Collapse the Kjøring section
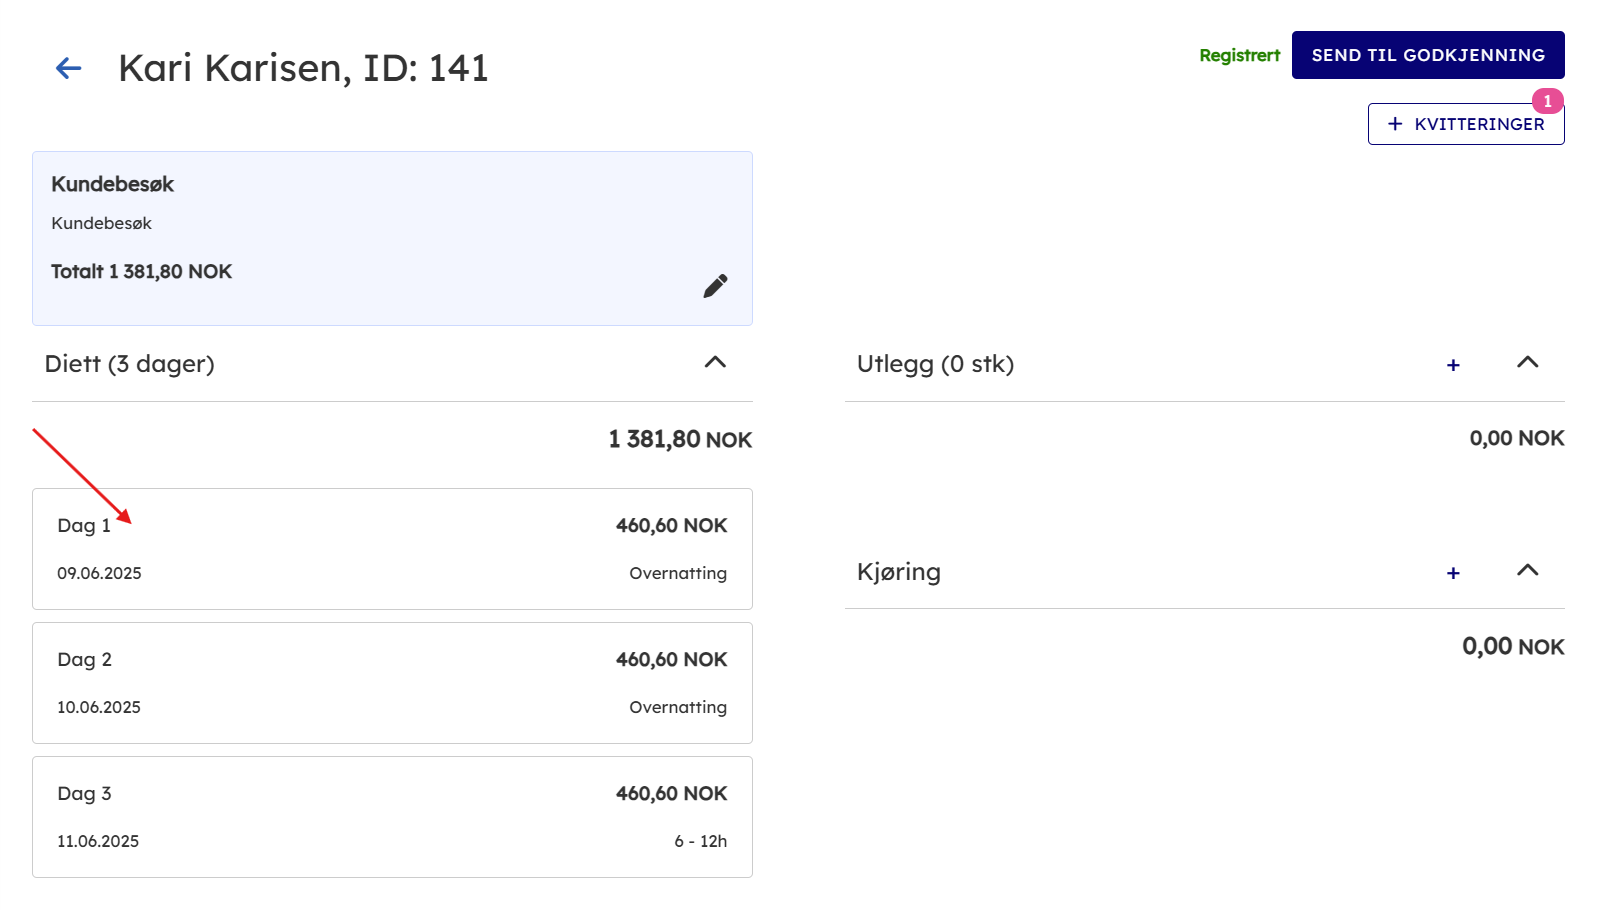Screen dimensions: 1597x910 [x=1527, y=571]
